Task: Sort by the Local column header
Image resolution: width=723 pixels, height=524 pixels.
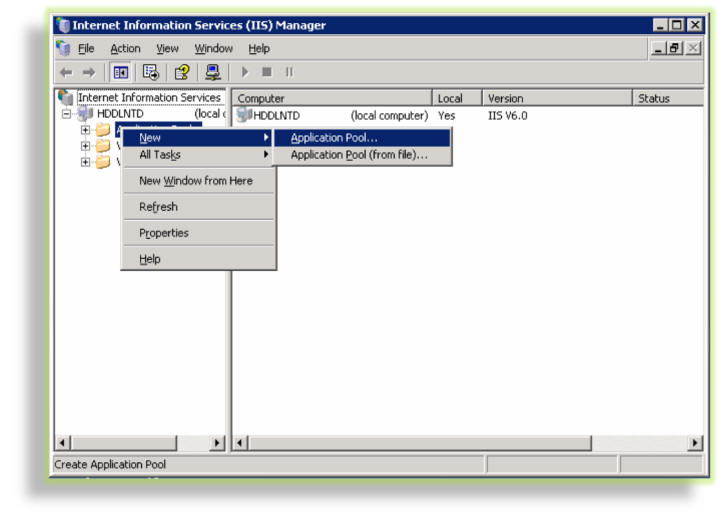Action: (x=456, y=98)
